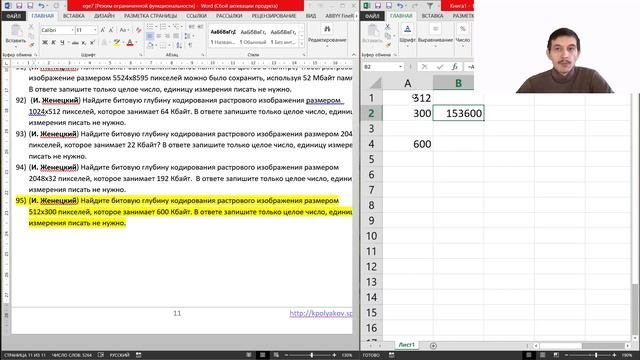
Task: Click word count in Word status bar
Action: [71, 355]
